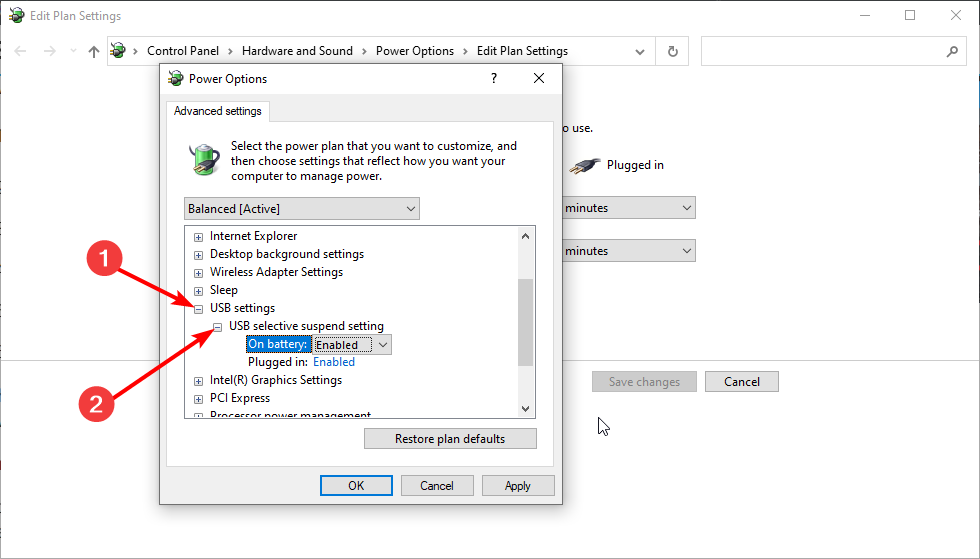This screenshot has height=559, width=980.
Task: Expand Wireless Adapter Settings node
Action: click(198, 273)
